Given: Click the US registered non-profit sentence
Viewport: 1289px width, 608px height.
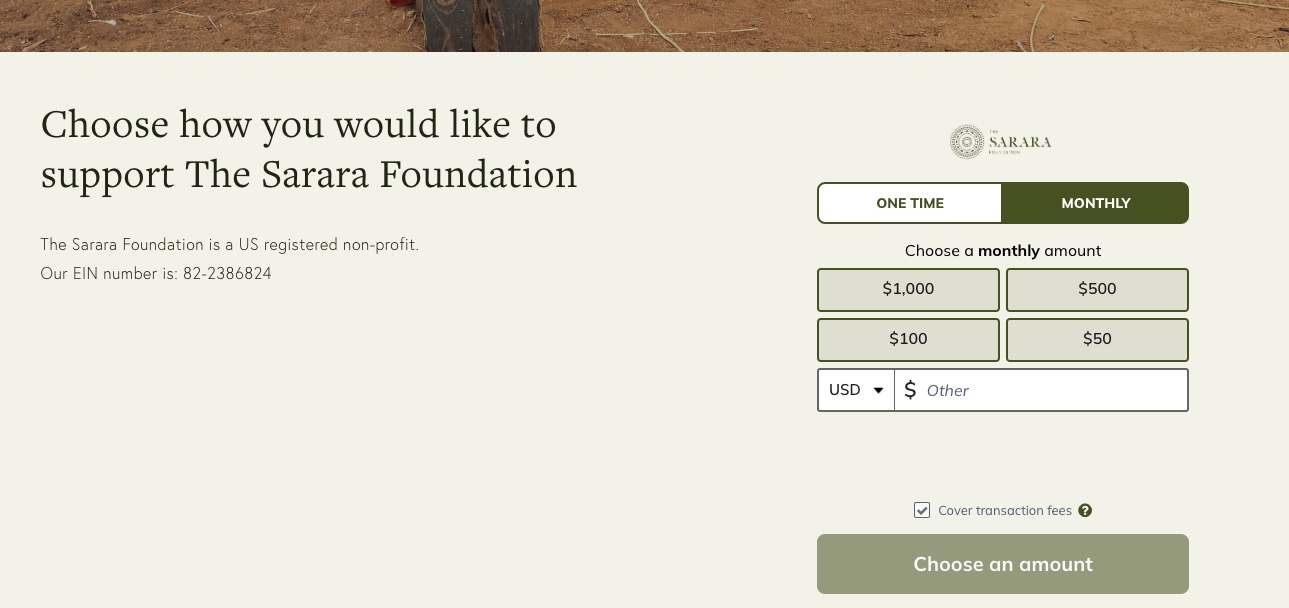Looking at the screenshot, I should (x=229, y=244).
